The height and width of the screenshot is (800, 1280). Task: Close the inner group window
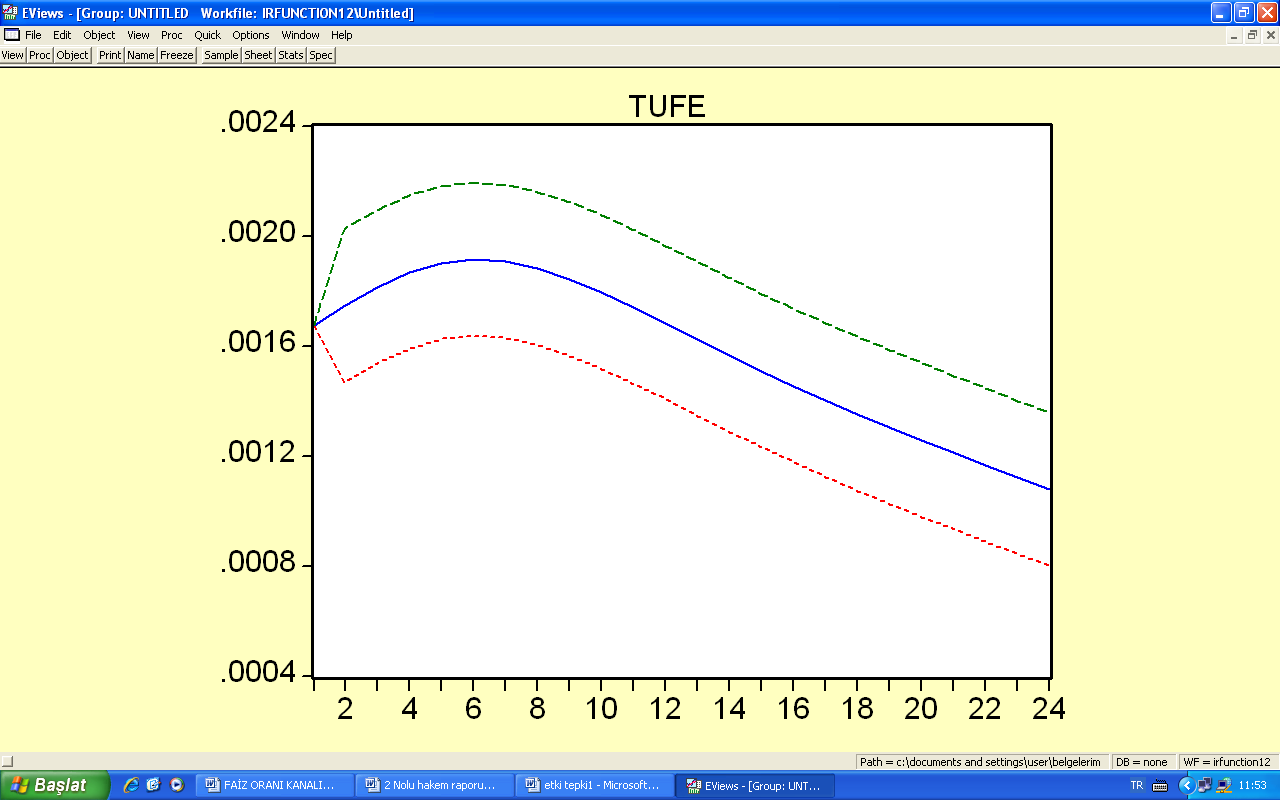coord(1269,35)
